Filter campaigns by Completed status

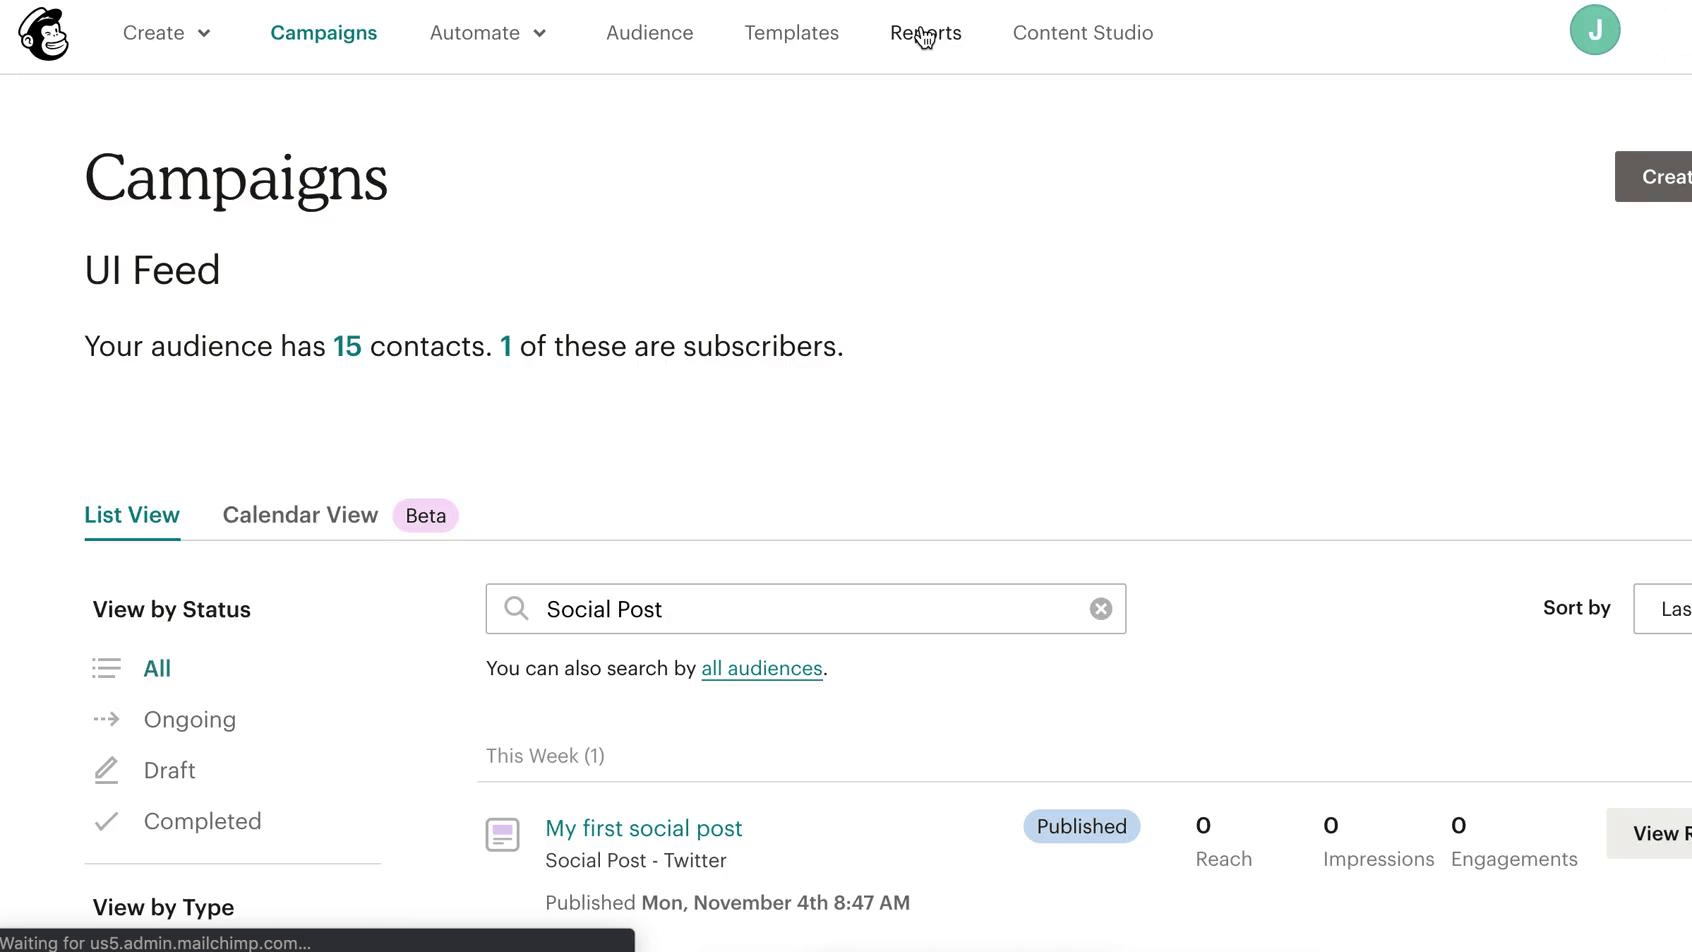point(202,821)
